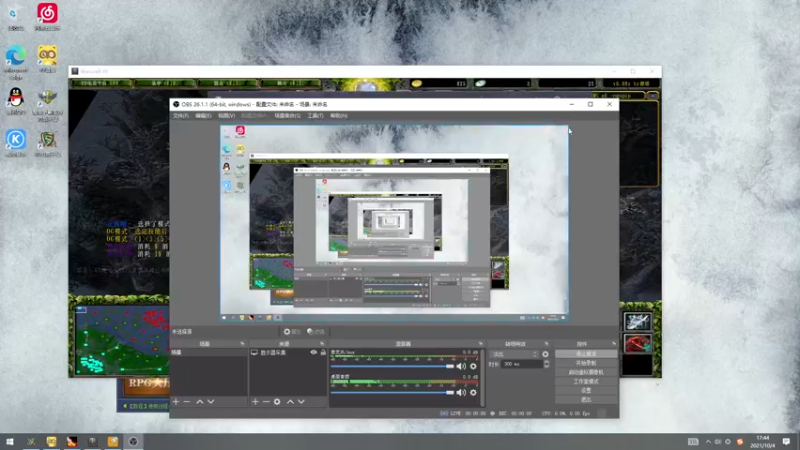Toggle lock icon of display capture source
The height and width of the screenshot is (450, 800).
[x=323, y=353]
